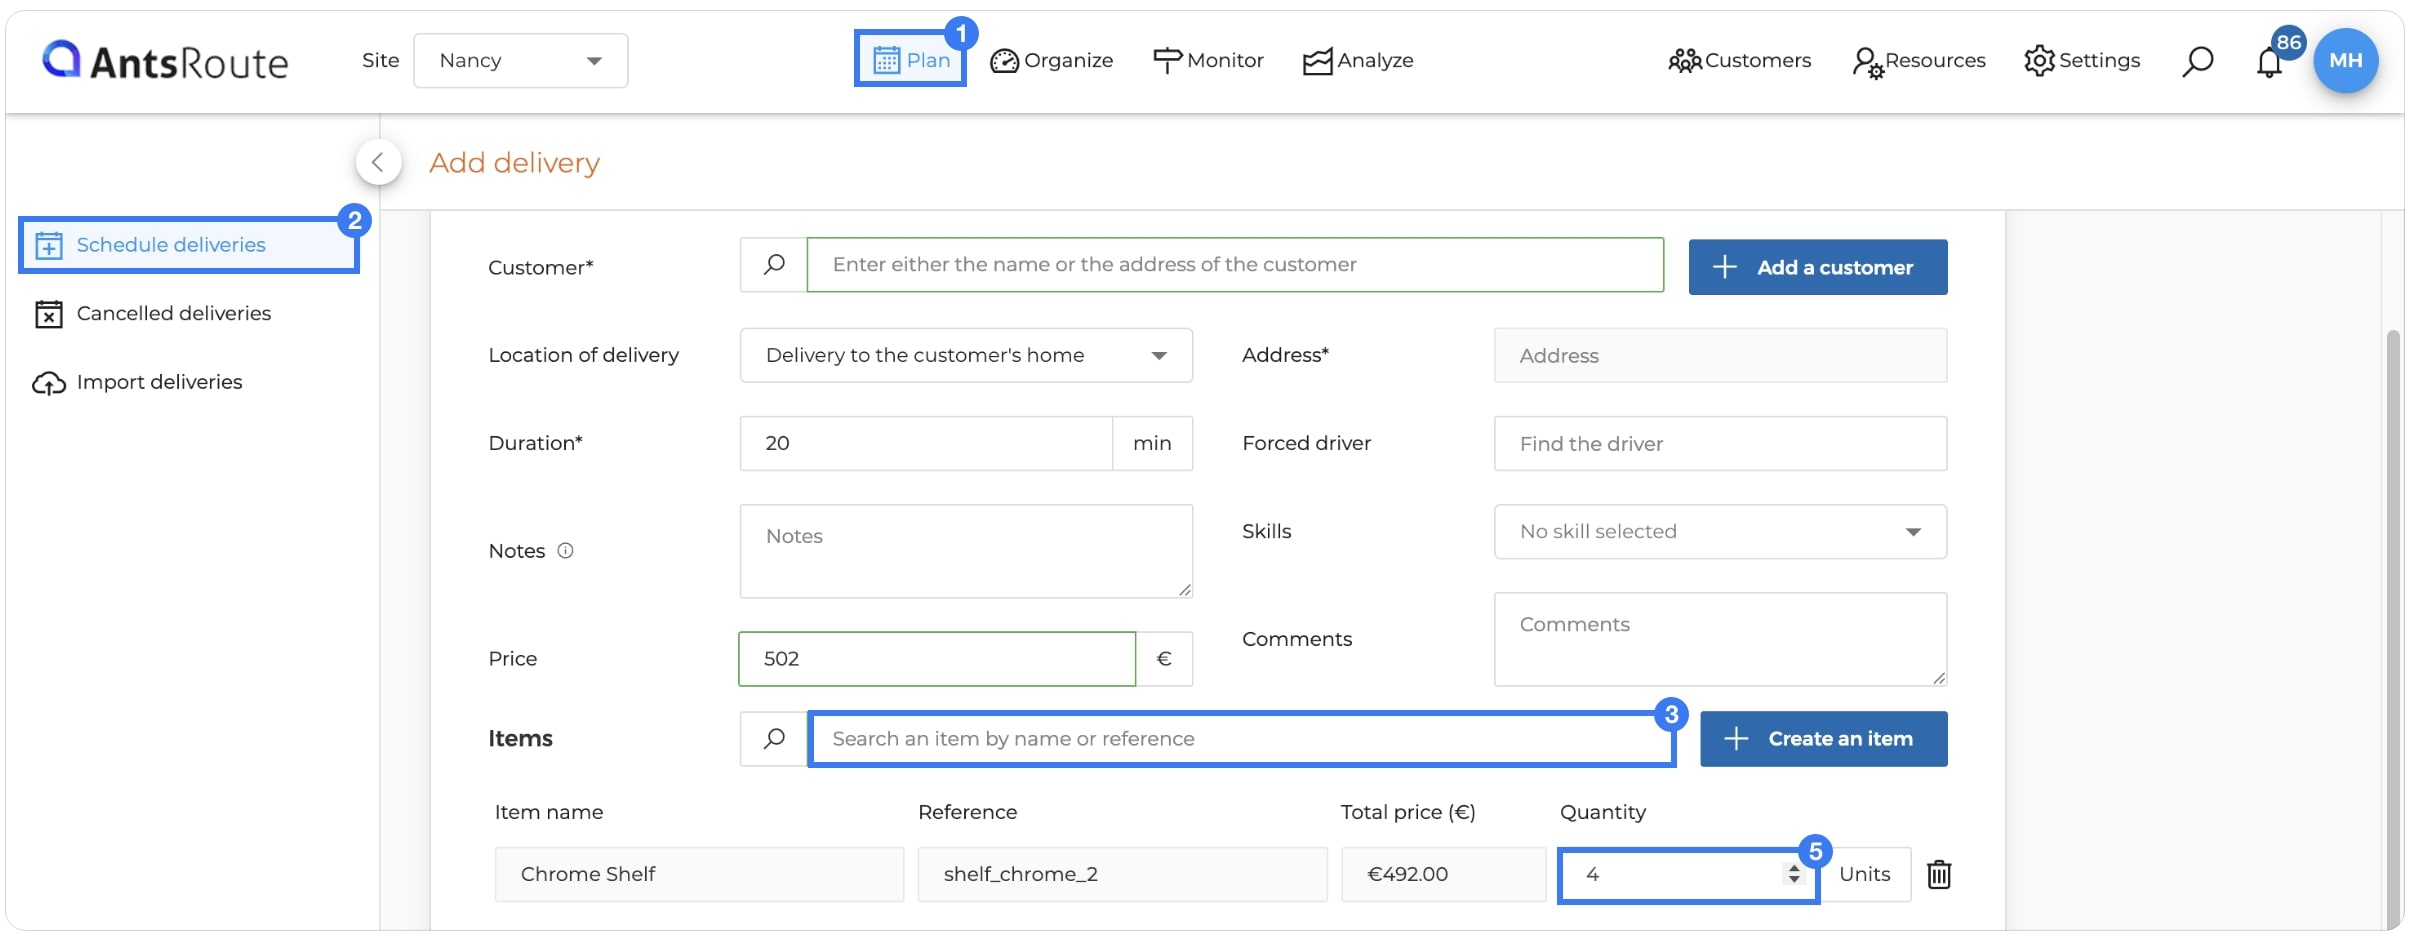Go to the Monitor tab
Image resolution: width=2410 pixels, height=940 pixels.
coord(1208,61)
